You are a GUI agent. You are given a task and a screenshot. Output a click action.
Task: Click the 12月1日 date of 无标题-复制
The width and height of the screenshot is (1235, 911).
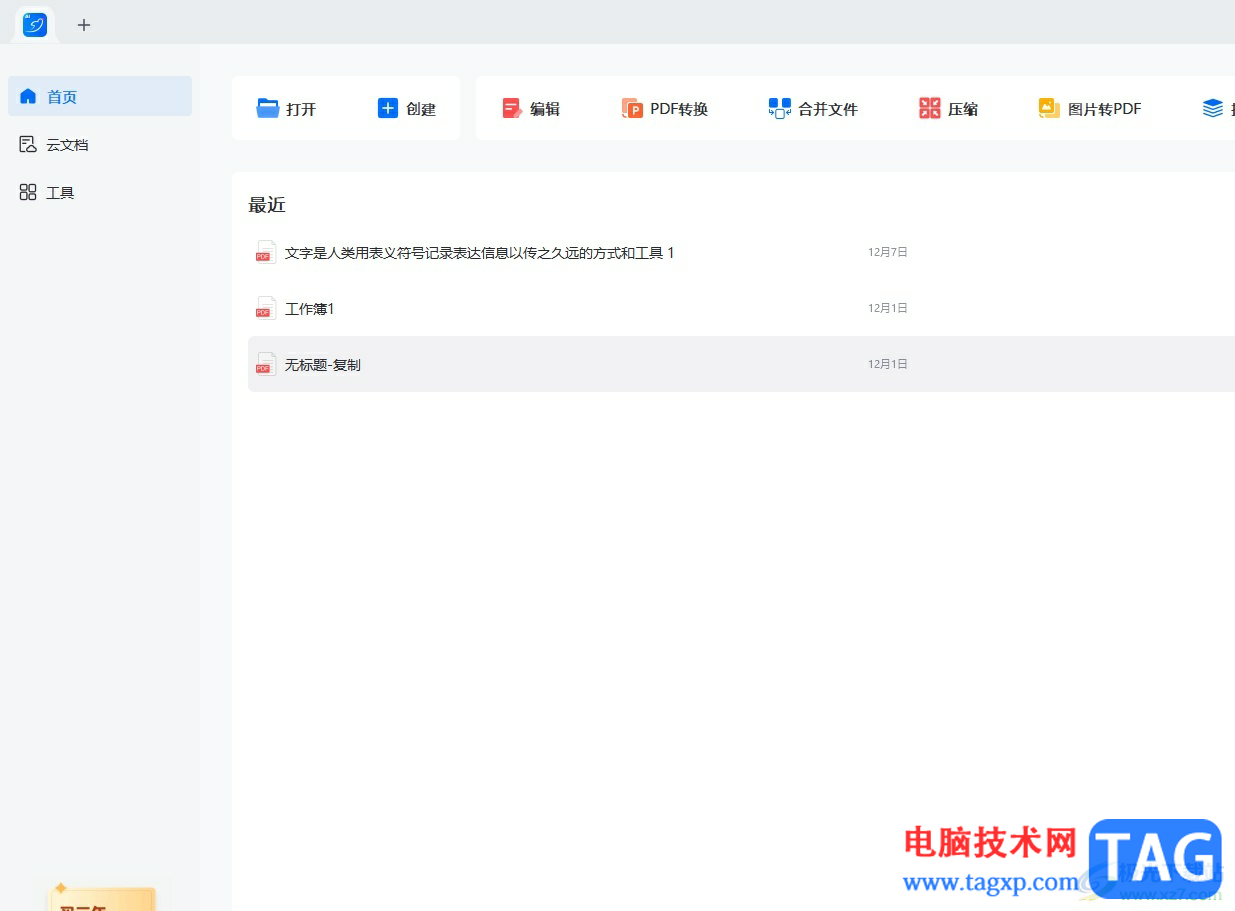888,364
